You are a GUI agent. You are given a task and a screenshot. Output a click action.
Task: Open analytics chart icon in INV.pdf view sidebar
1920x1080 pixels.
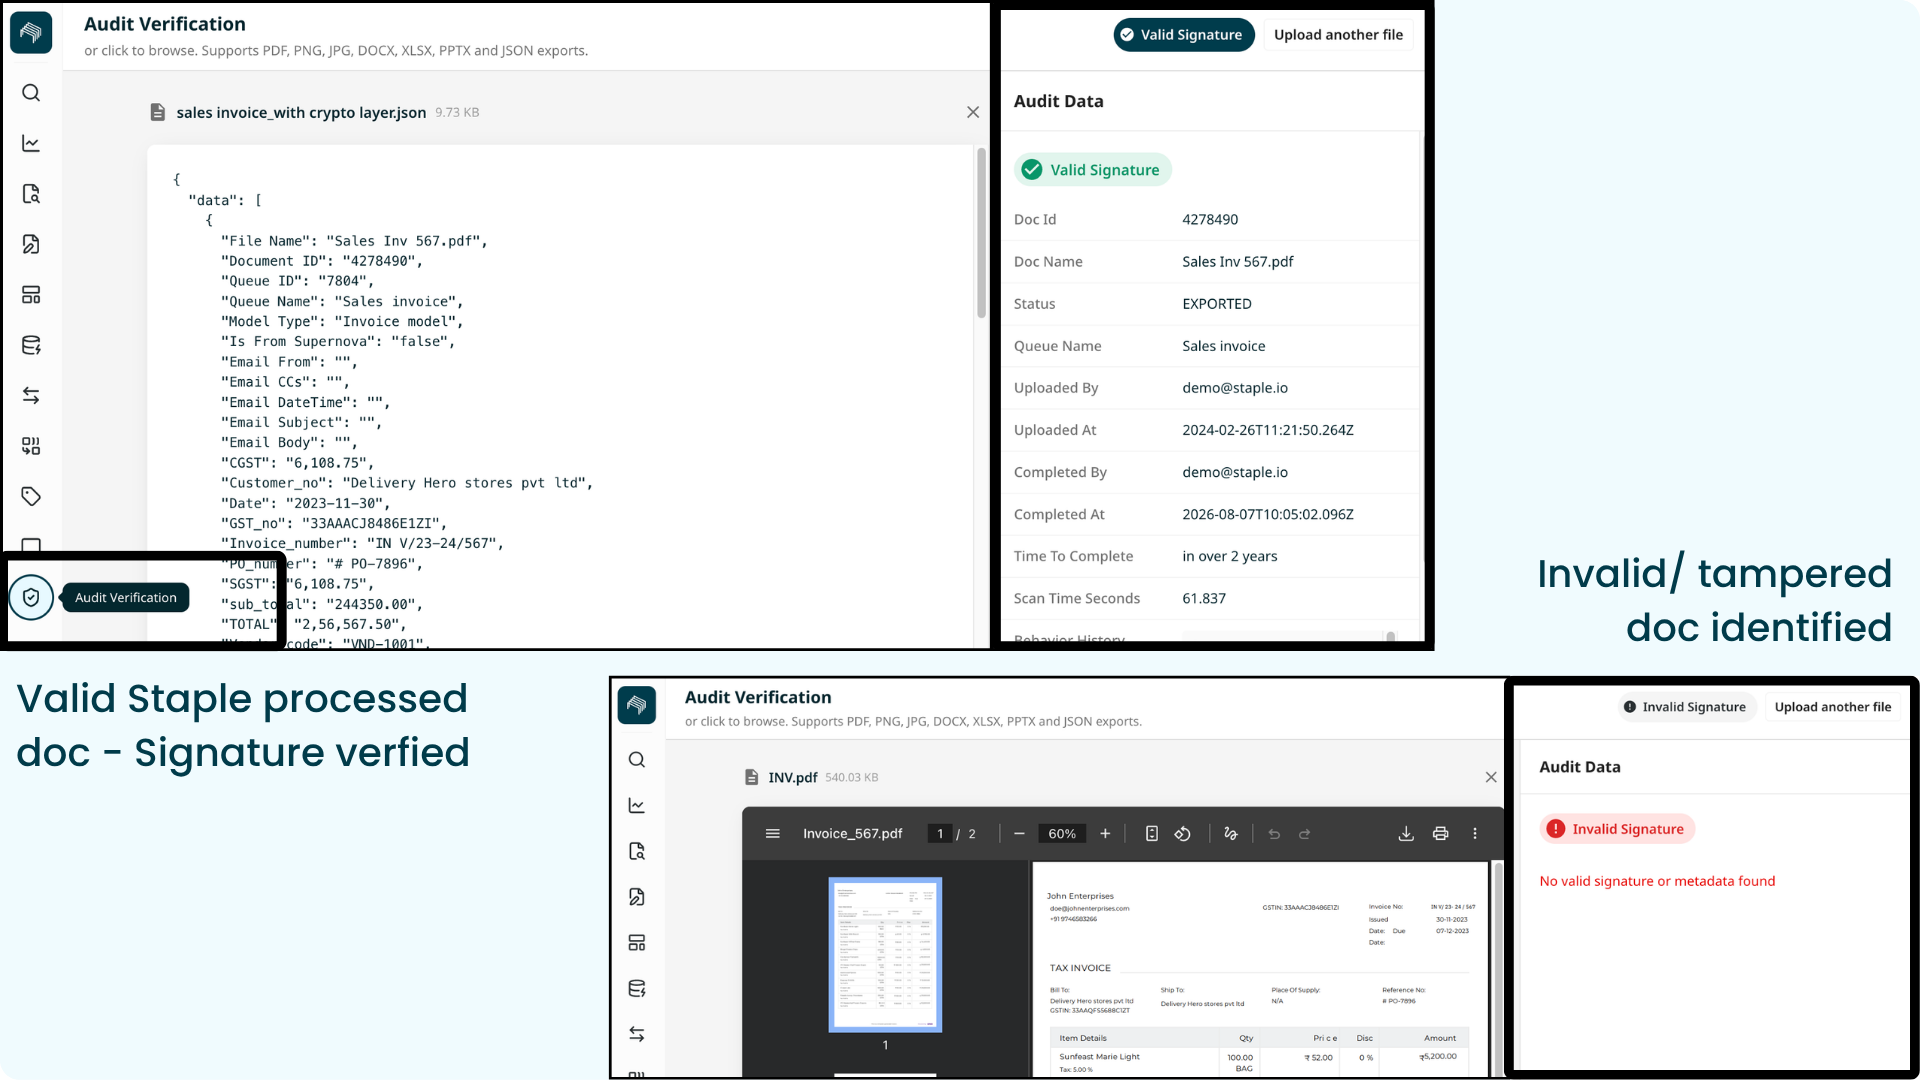[x=637, y=806]
